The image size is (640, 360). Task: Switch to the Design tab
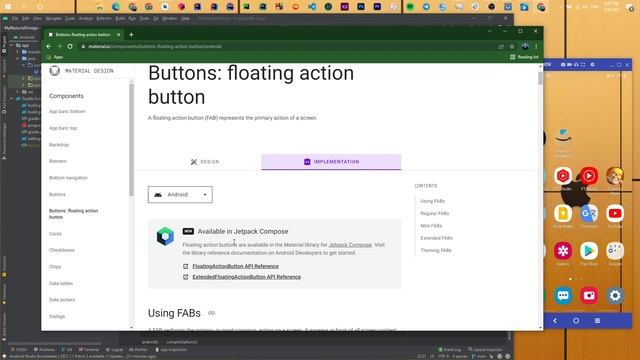pos(205,162)
